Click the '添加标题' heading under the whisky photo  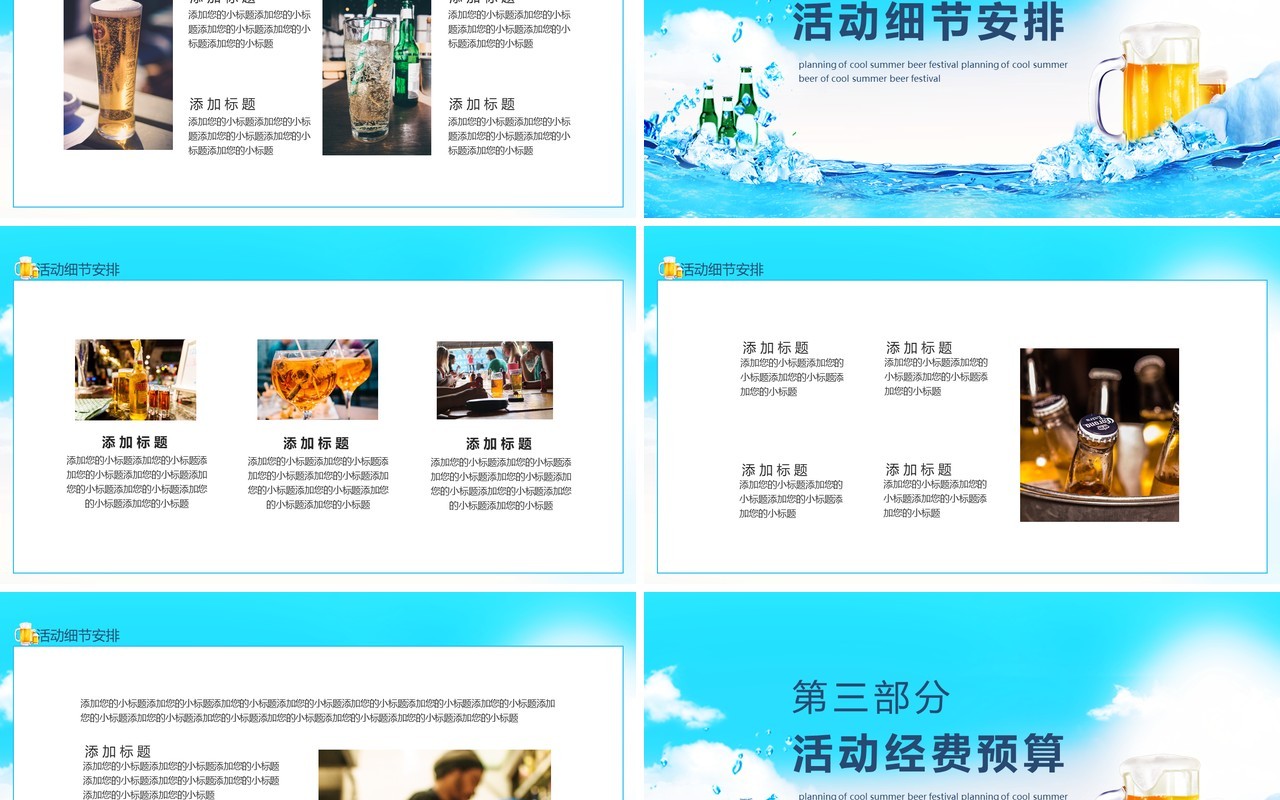(x=135, y=443)
